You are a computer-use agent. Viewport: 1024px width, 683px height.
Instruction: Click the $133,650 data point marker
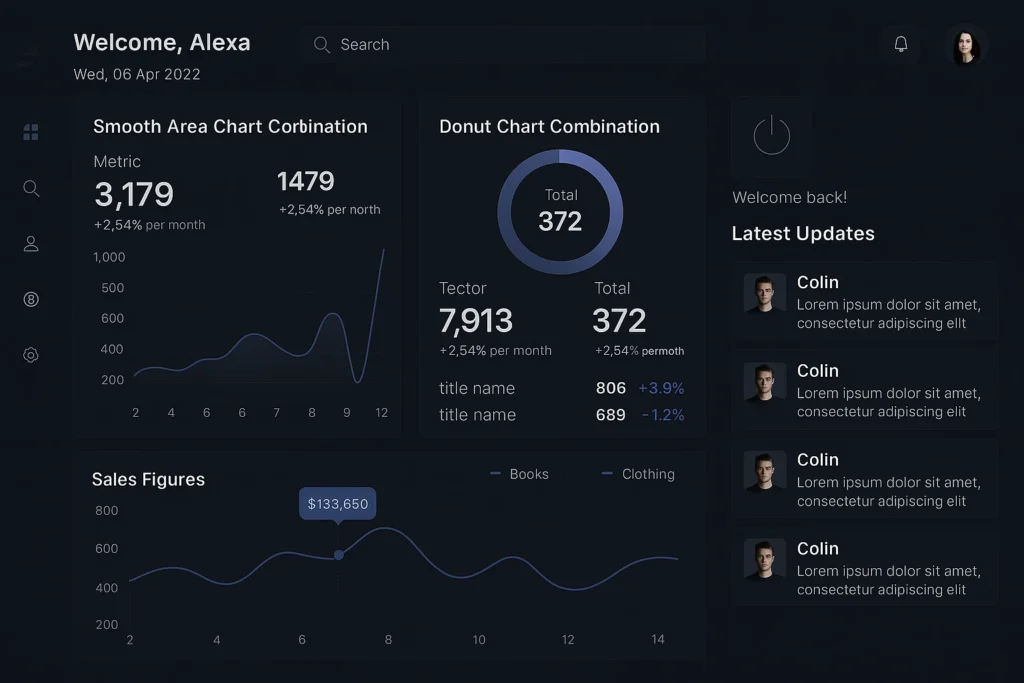(338, 554)
